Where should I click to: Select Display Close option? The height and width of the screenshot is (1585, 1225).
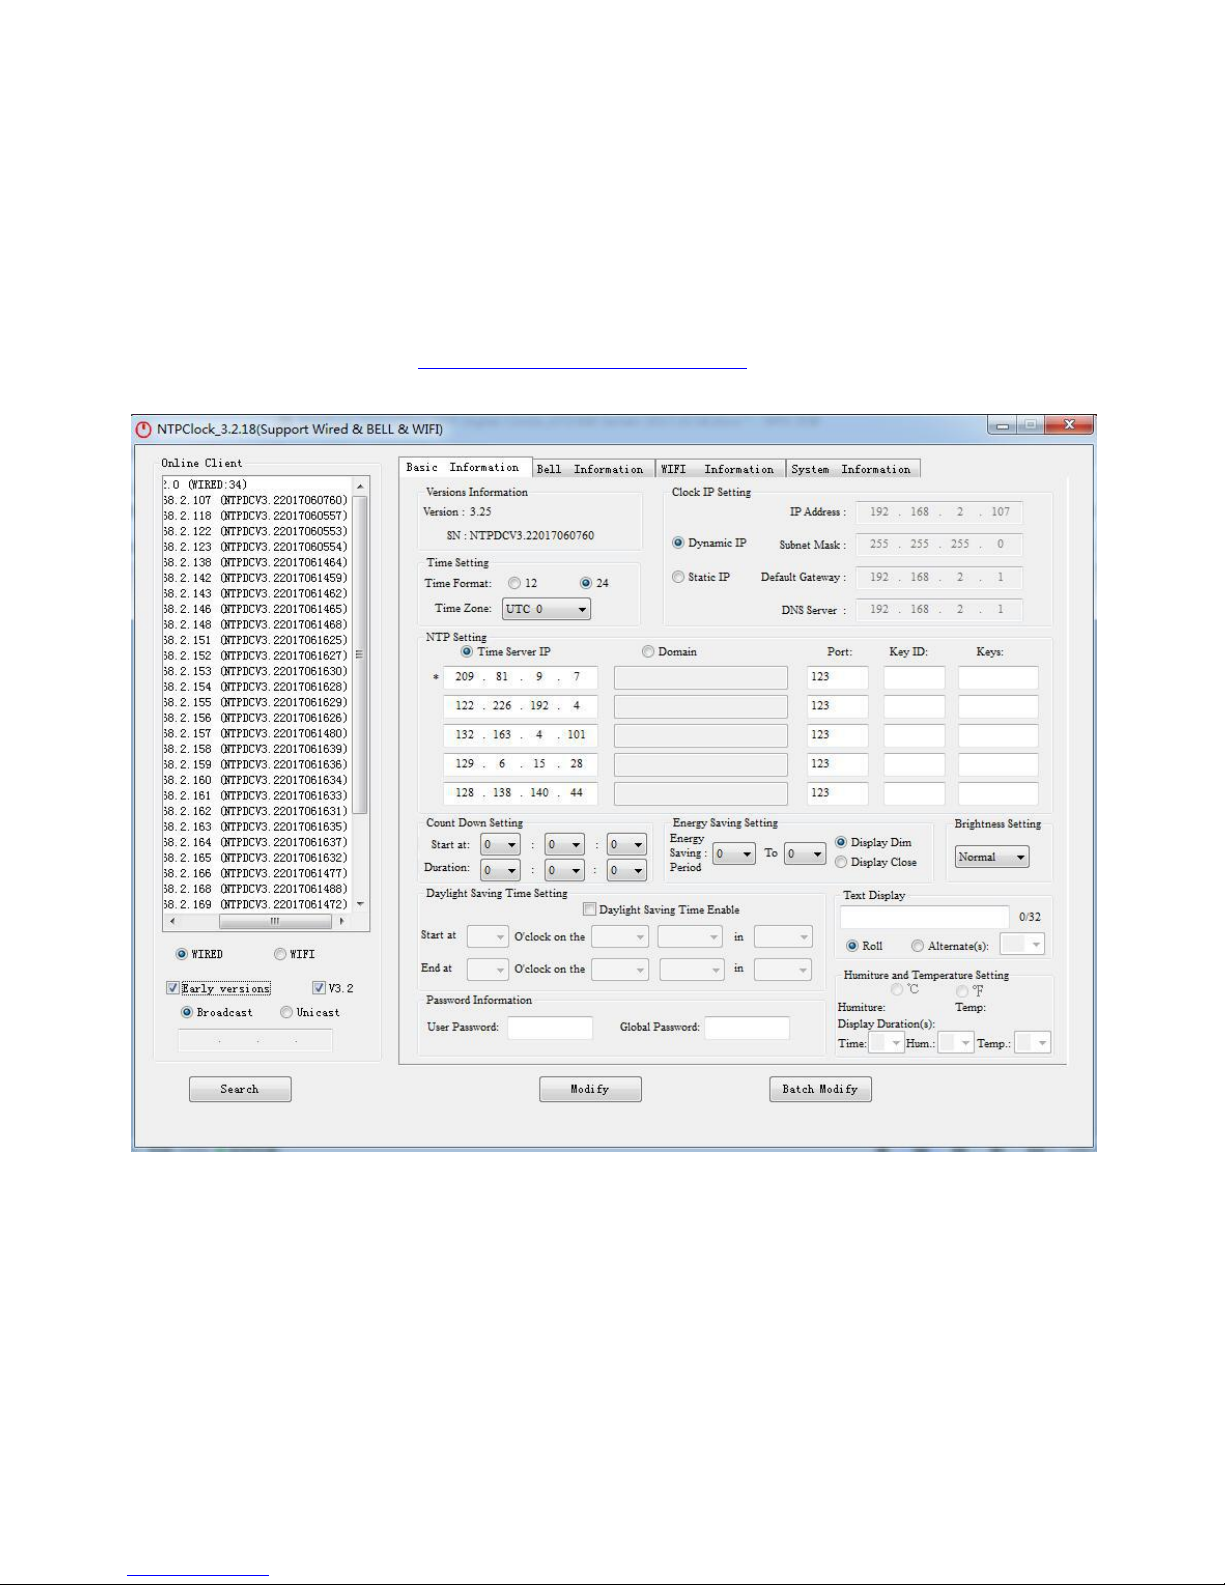(x=841, y=862)
